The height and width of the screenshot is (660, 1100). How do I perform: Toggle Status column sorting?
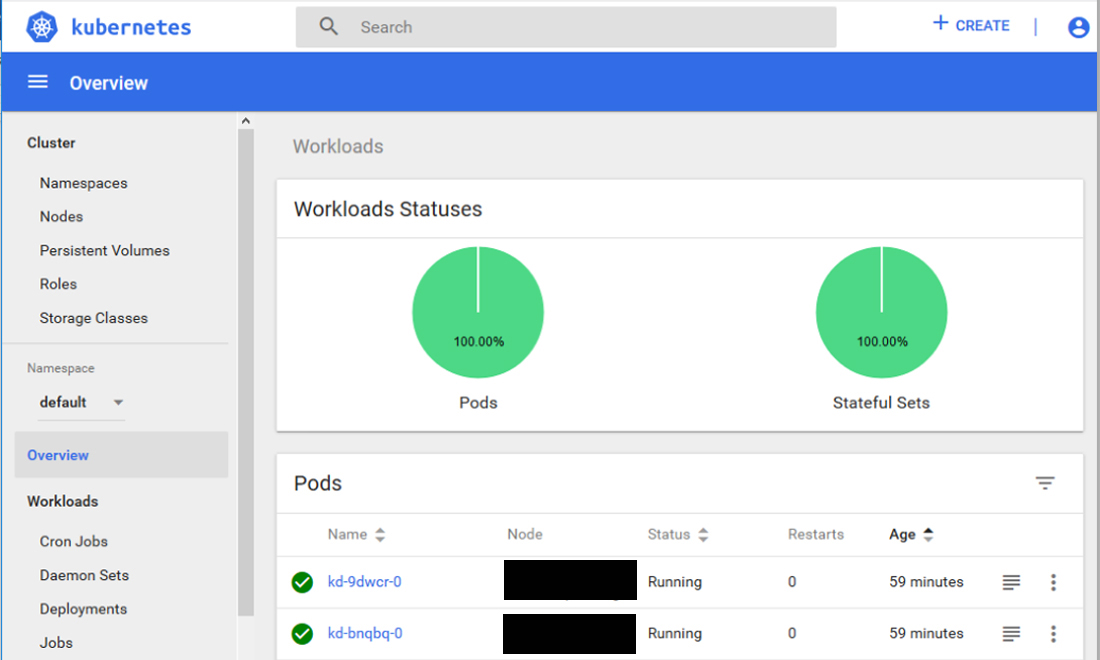tap(703, 534)
